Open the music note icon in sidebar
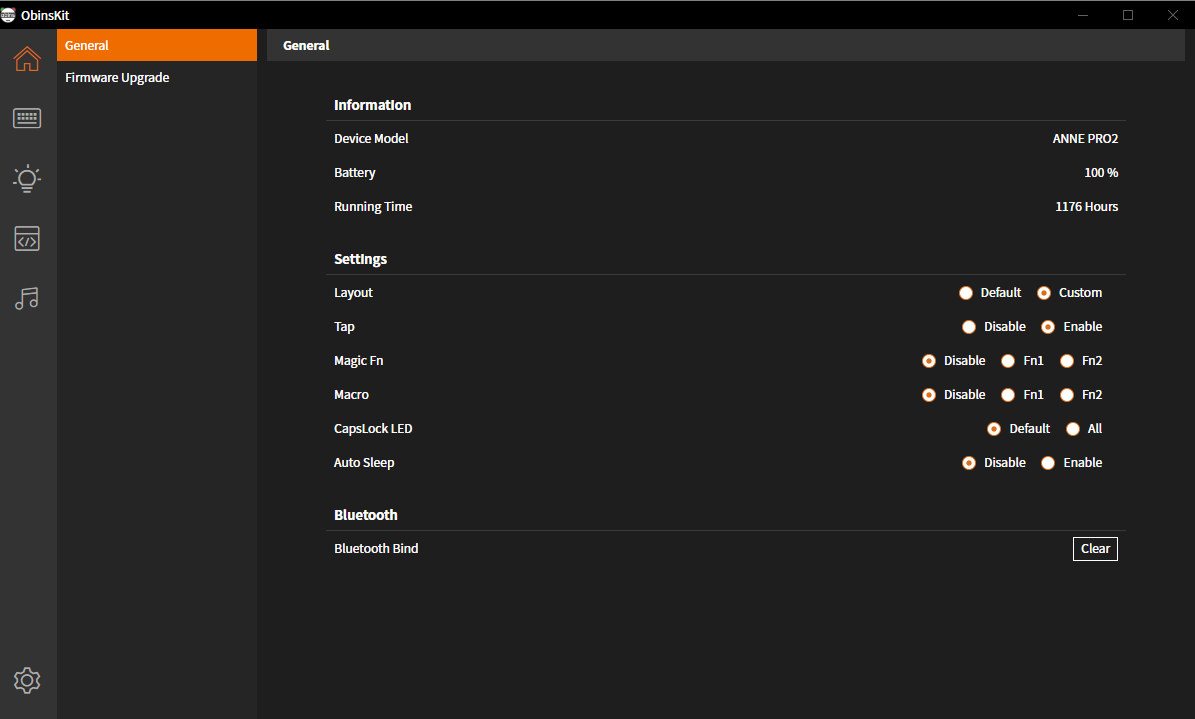 pos(27,298)
